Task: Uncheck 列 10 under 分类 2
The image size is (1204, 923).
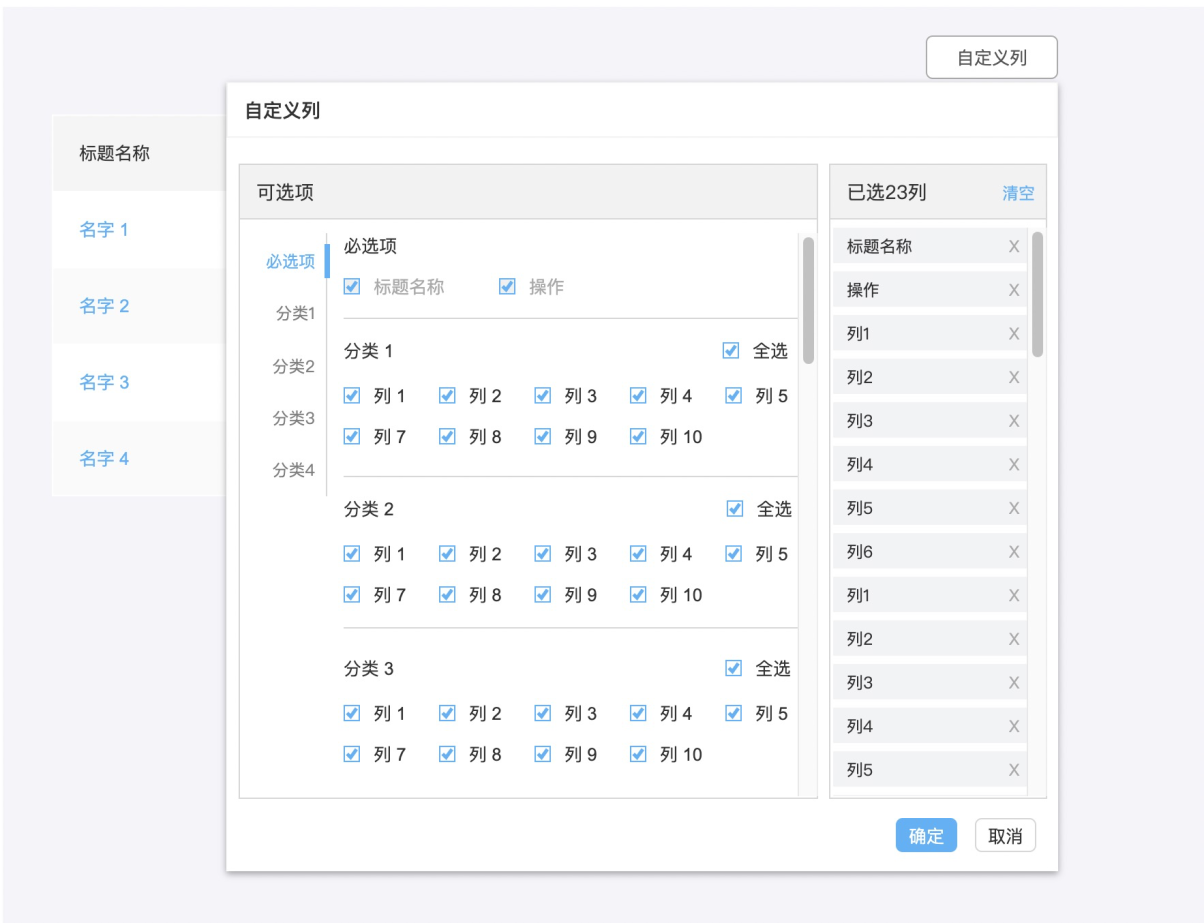Action: click(639, 595)
